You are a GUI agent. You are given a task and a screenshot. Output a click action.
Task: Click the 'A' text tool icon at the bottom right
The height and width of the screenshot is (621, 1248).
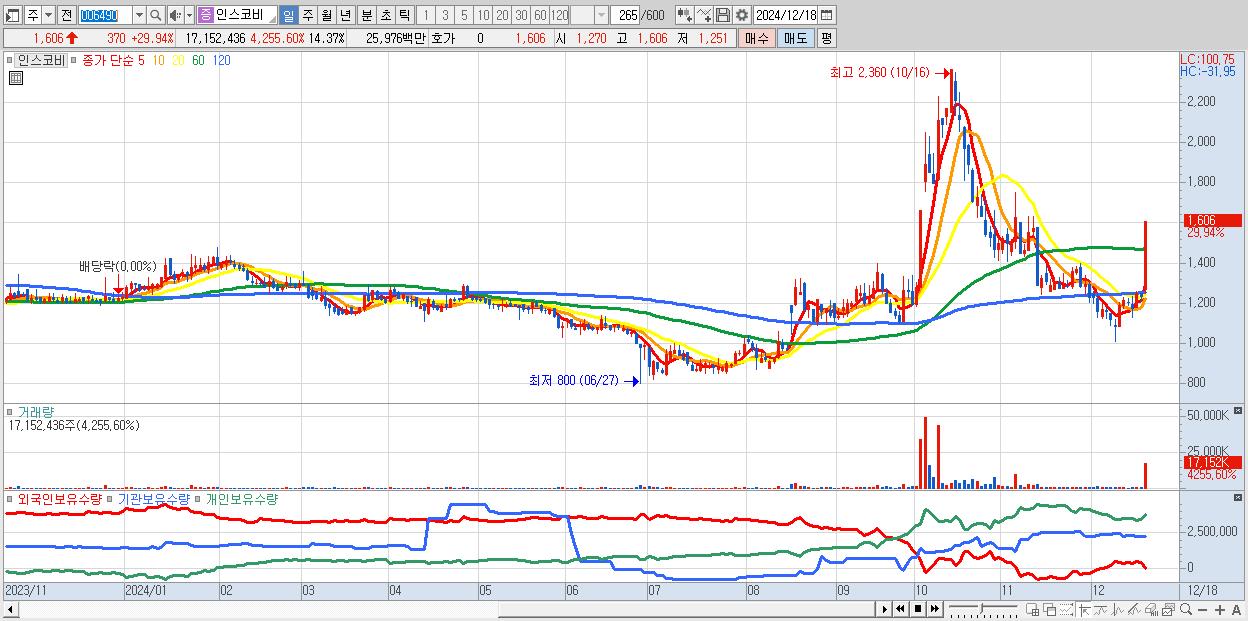click(1237, 609)
